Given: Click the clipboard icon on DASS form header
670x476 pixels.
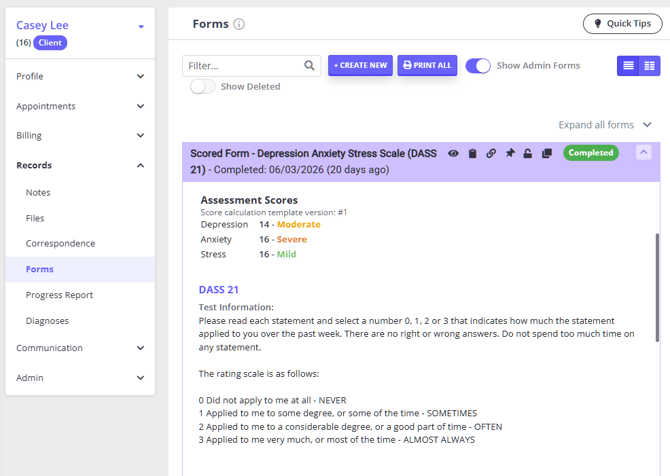Looking at the screenshot, I should pyautogui.click(x=473, y=154).
